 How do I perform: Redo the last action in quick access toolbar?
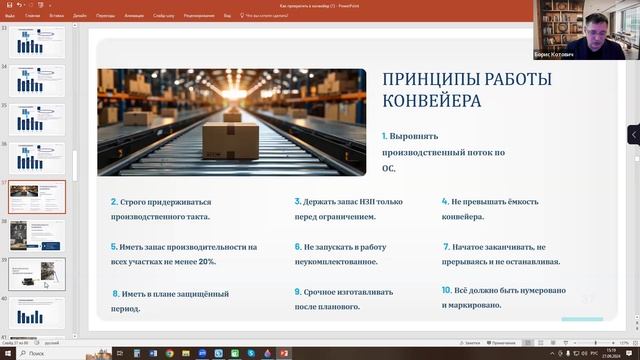pos(30,5)
